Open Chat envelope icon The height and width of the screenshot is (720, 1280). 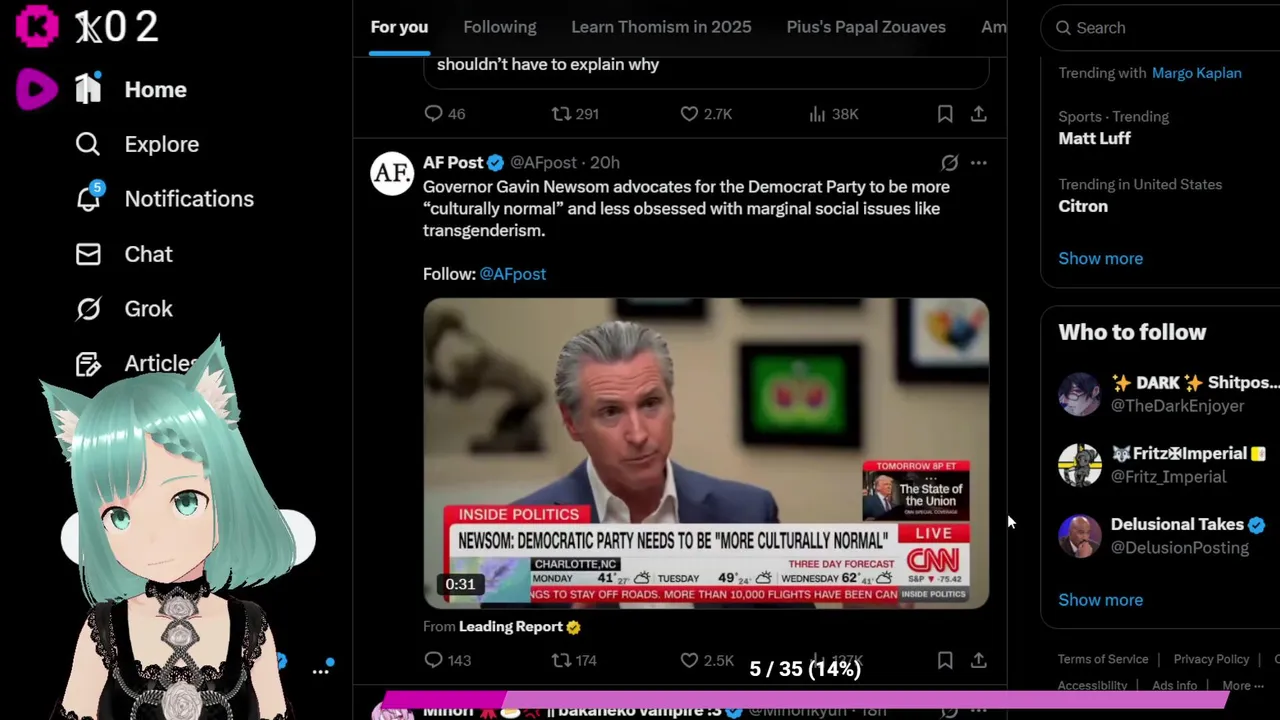[x=88, y=254]
